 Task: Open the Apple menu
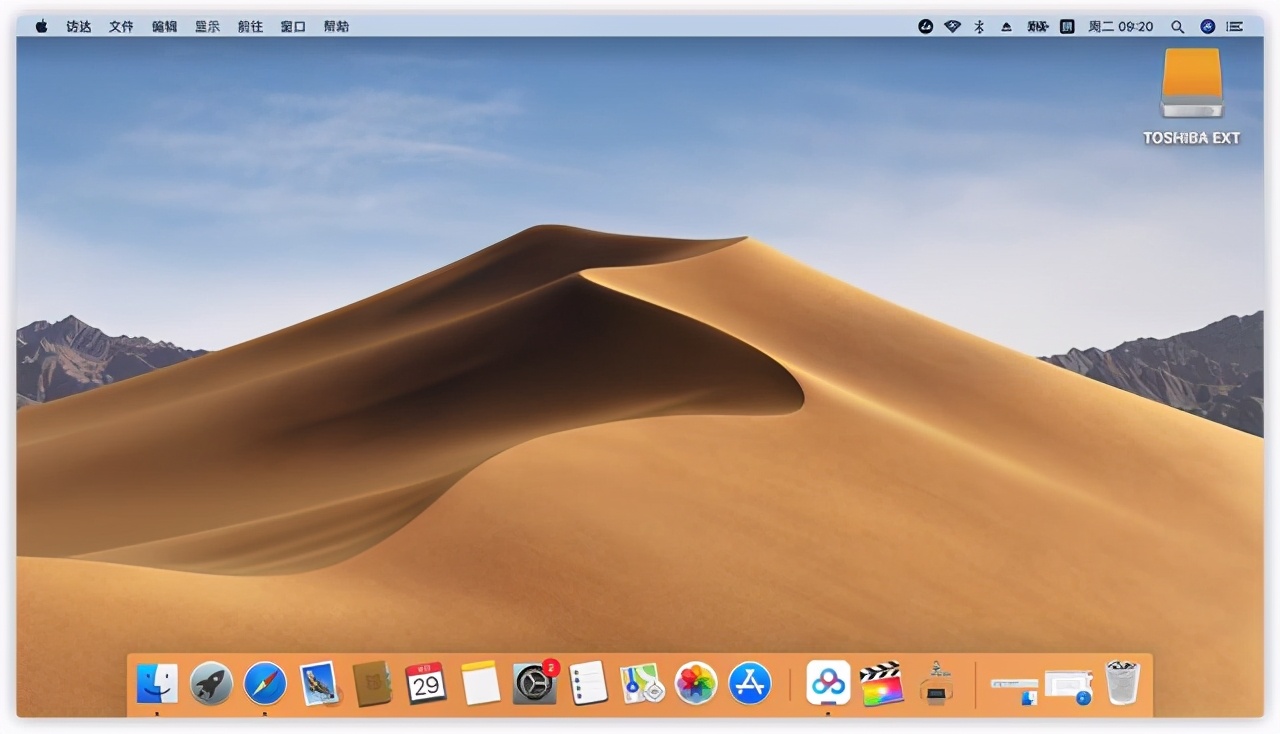pos(41,27)
